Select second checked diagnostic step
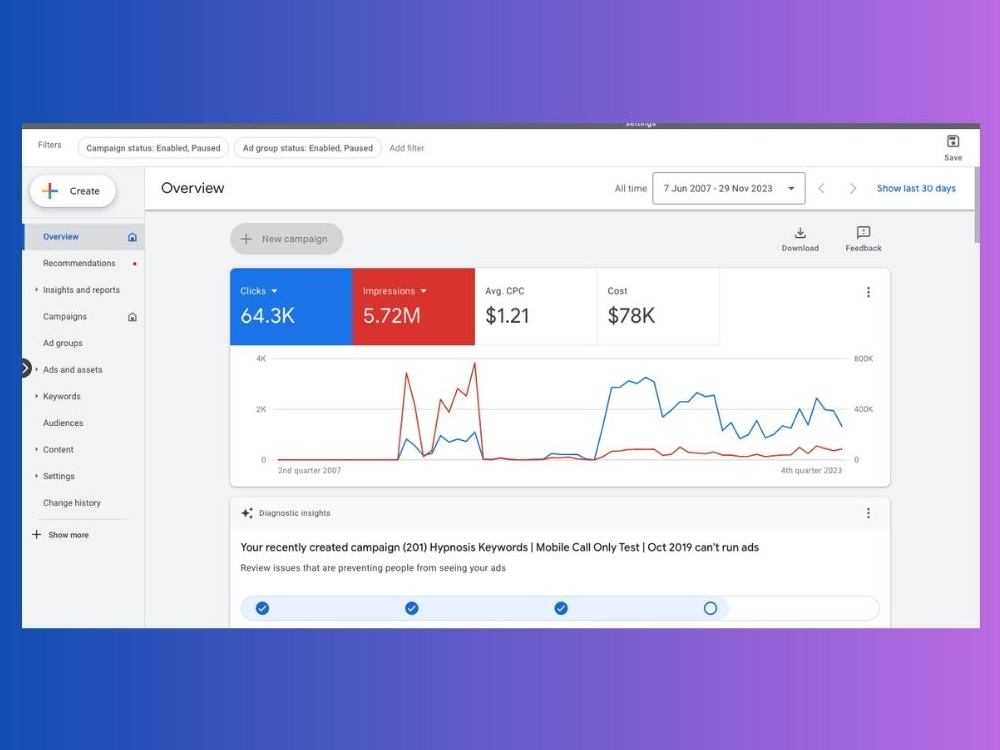Viewport: 1000px width, 750px height. tap(412, 608)
